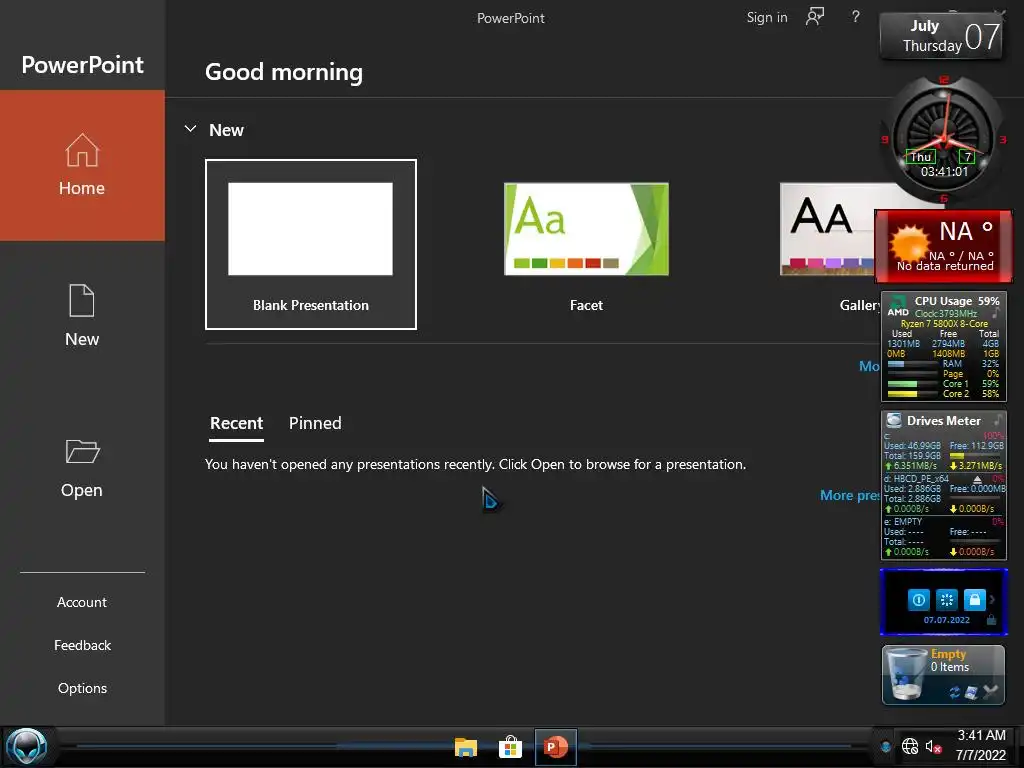Click the power button in the control gadget
The image size is (1024, 768).
click(x=918, y=599)
